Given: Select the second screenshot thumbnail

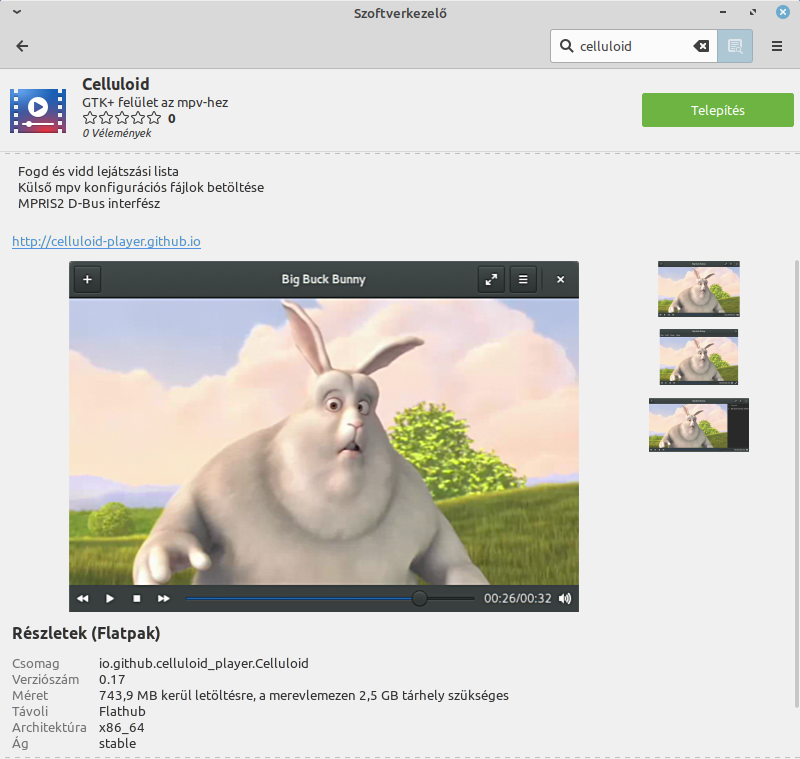Looking at the screenshot, I should [698, 357].
